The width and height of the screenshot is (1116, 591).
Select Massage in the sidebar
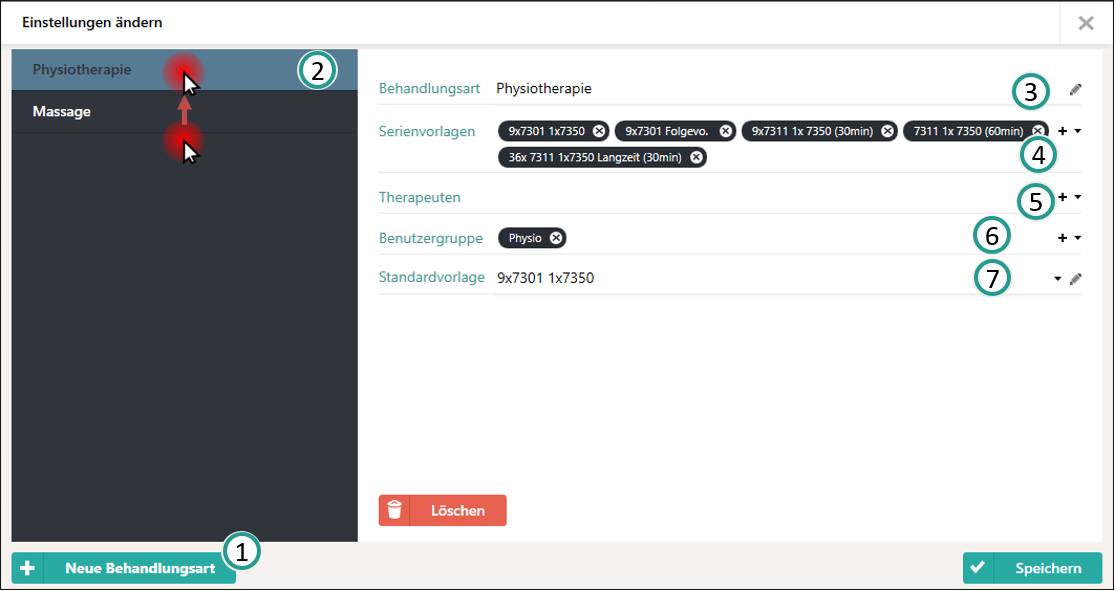click(x=62, y=112)
